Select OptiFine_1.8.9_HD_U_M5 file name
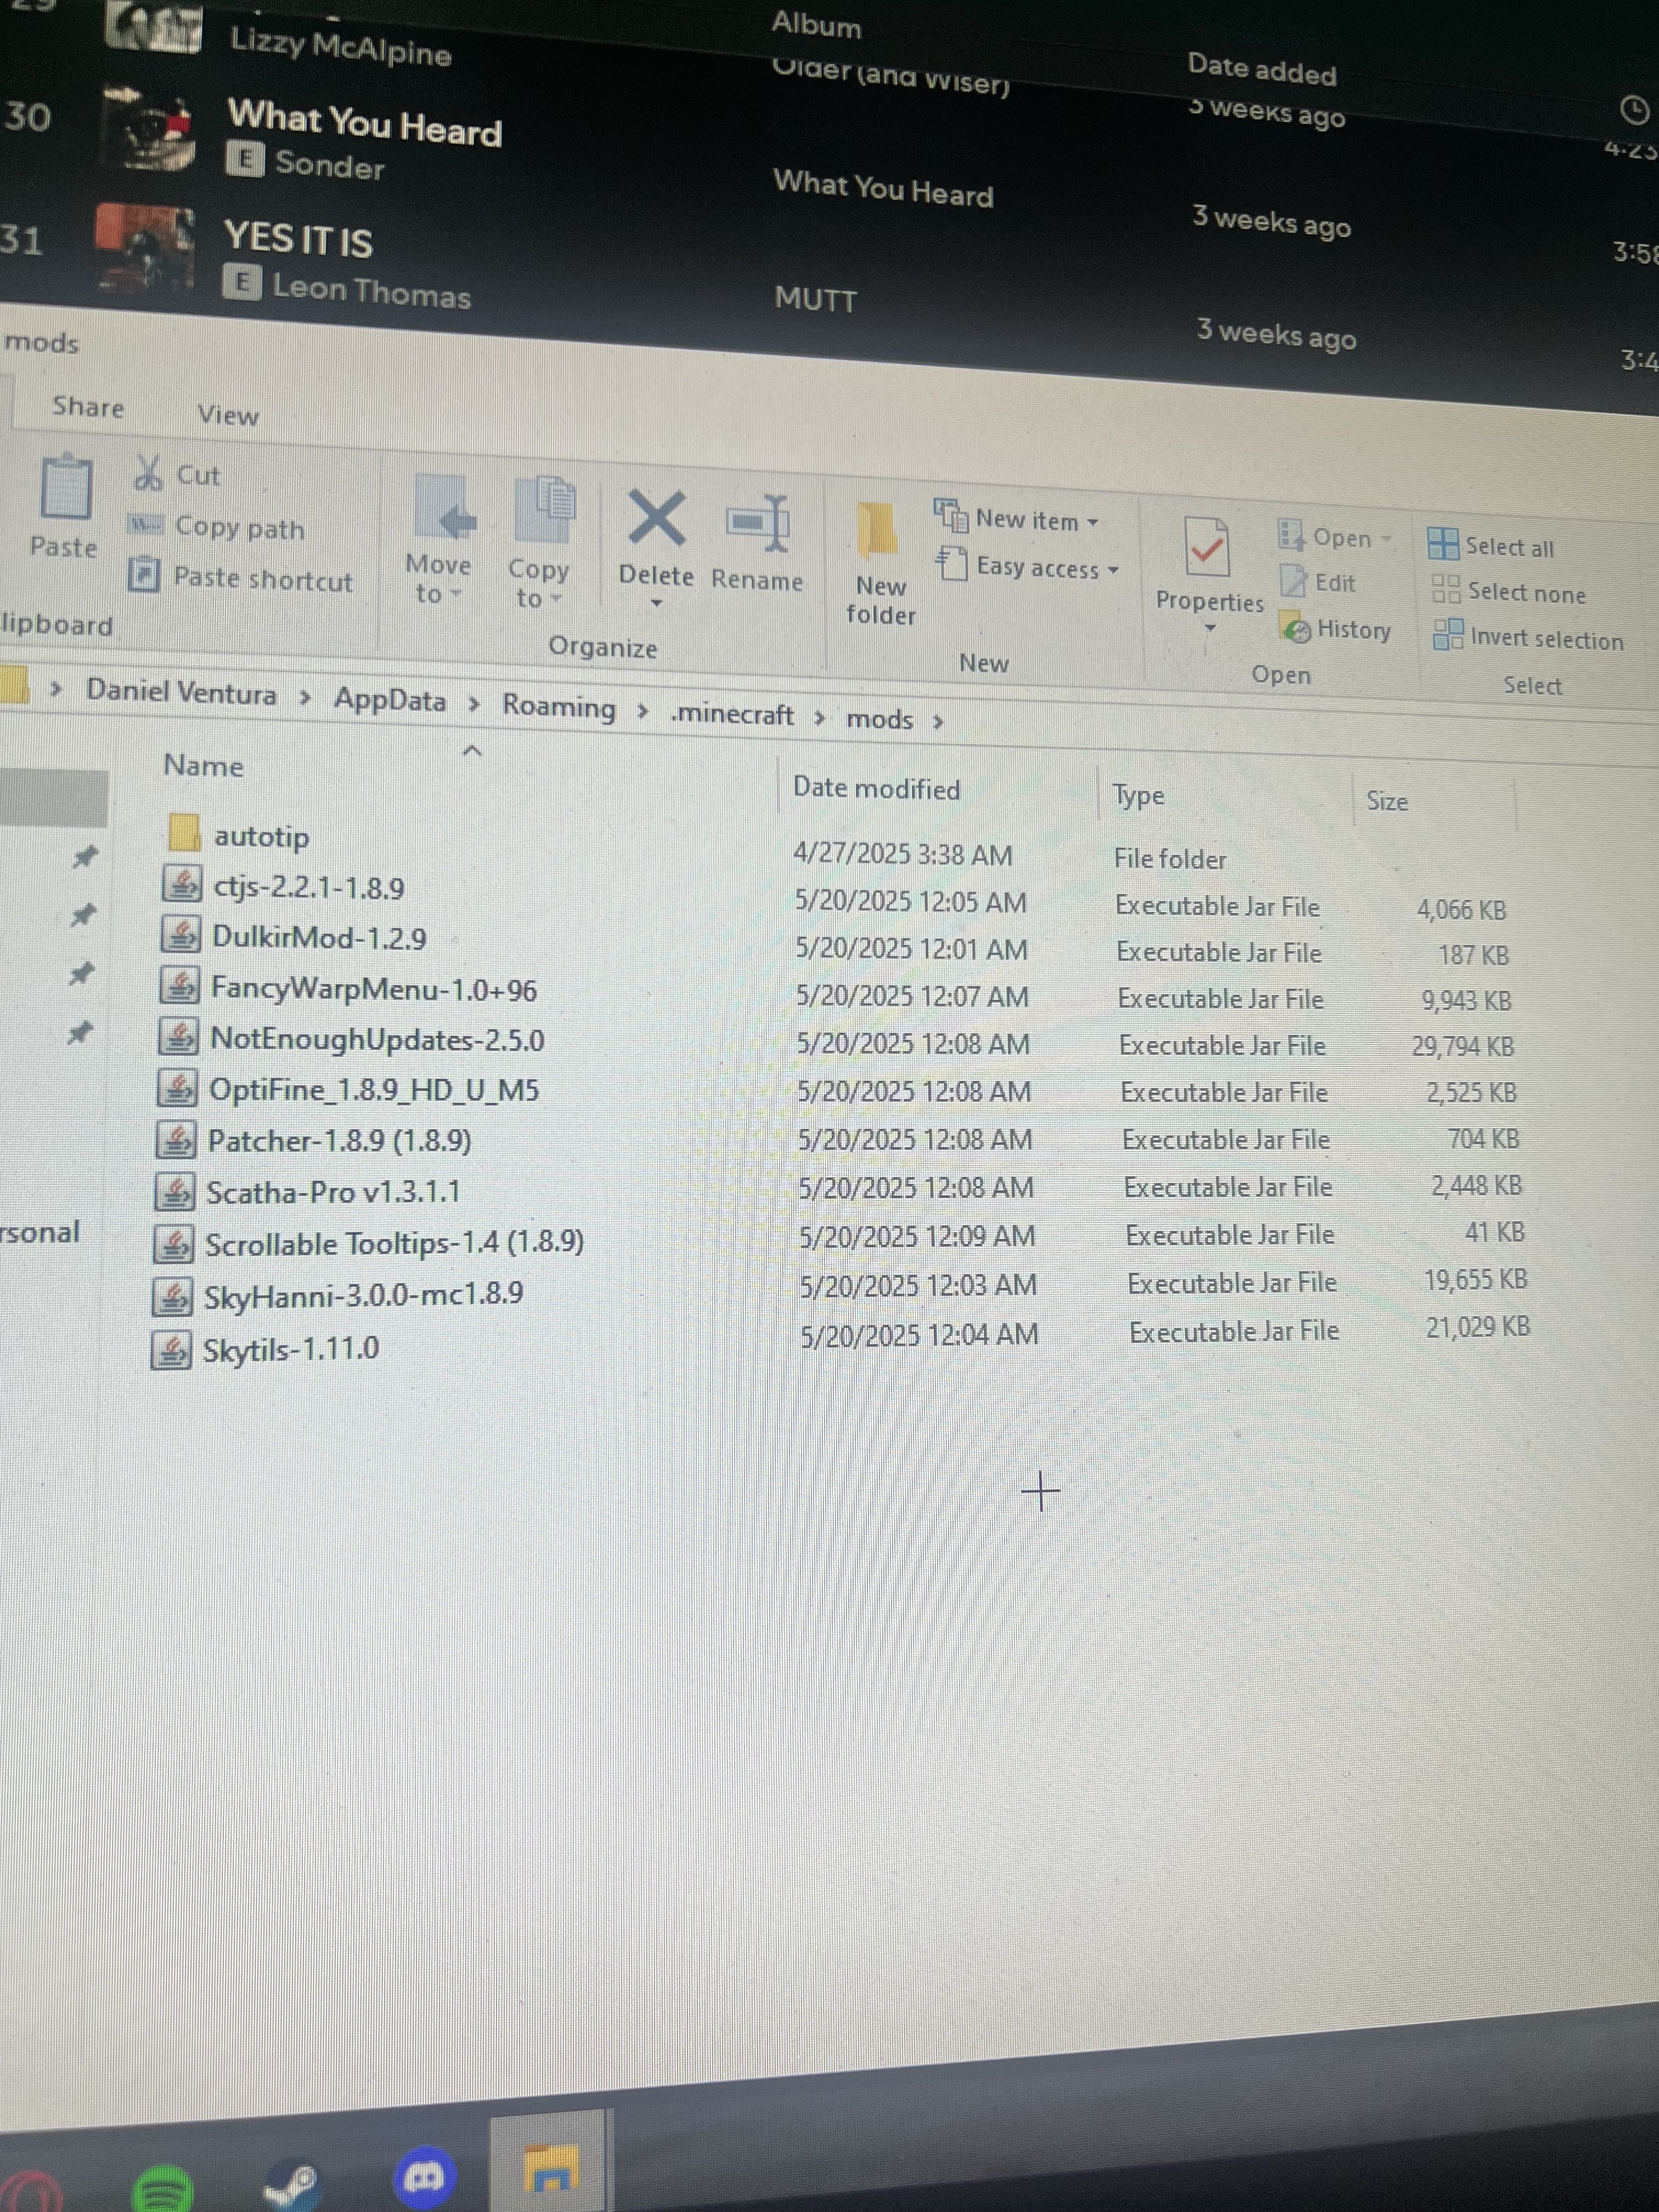The height and width of the screenshot is (2212, 1659). tap(374, 1090)
